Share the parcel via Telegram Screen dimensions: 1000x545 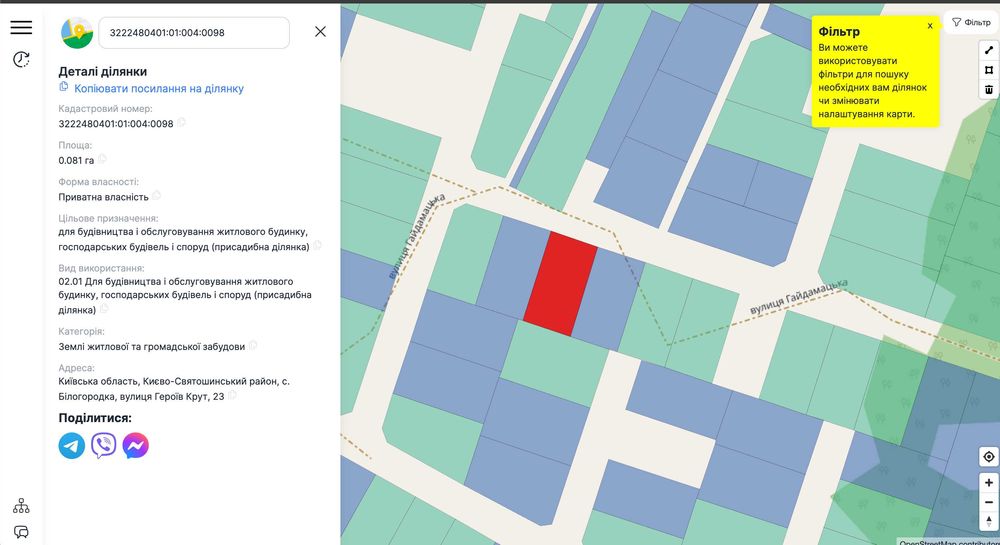coord(72,446)
